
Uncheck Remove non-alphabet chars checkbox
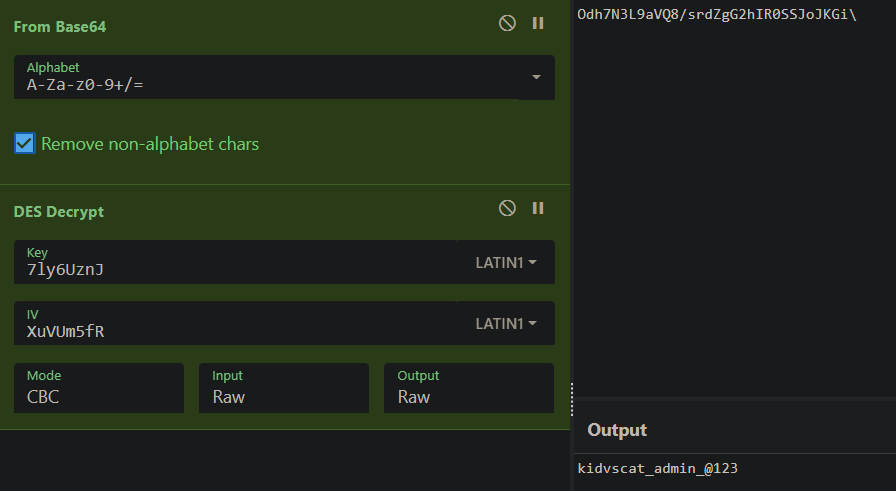25,143
